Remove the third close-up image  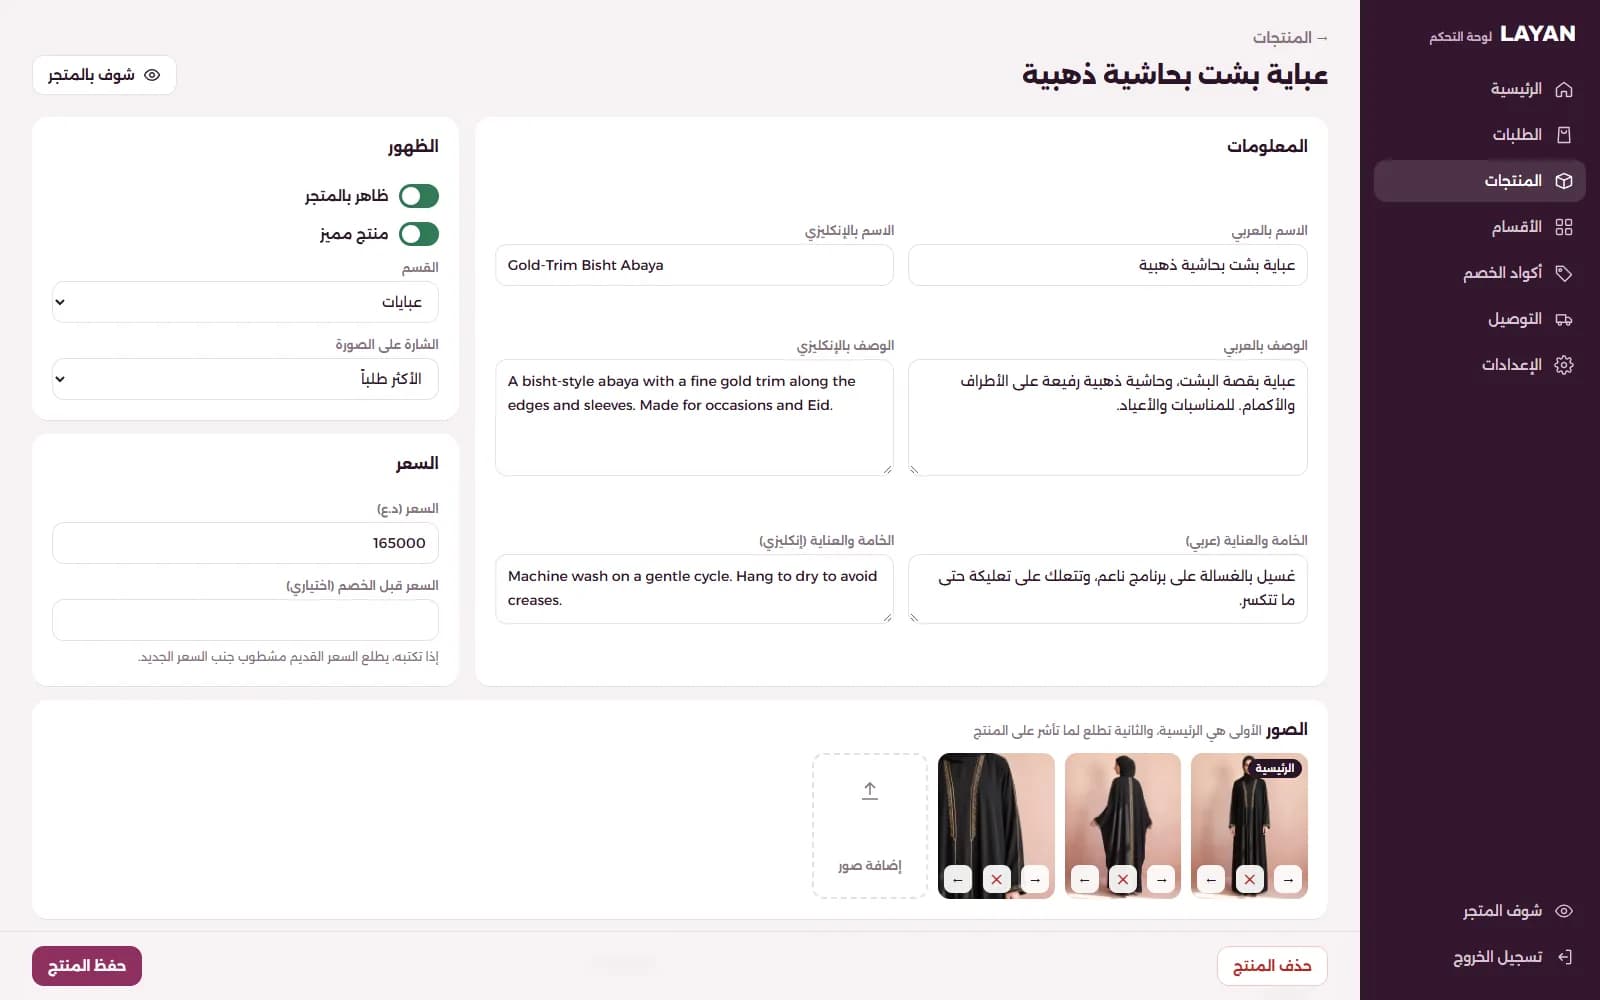point(996,880)
